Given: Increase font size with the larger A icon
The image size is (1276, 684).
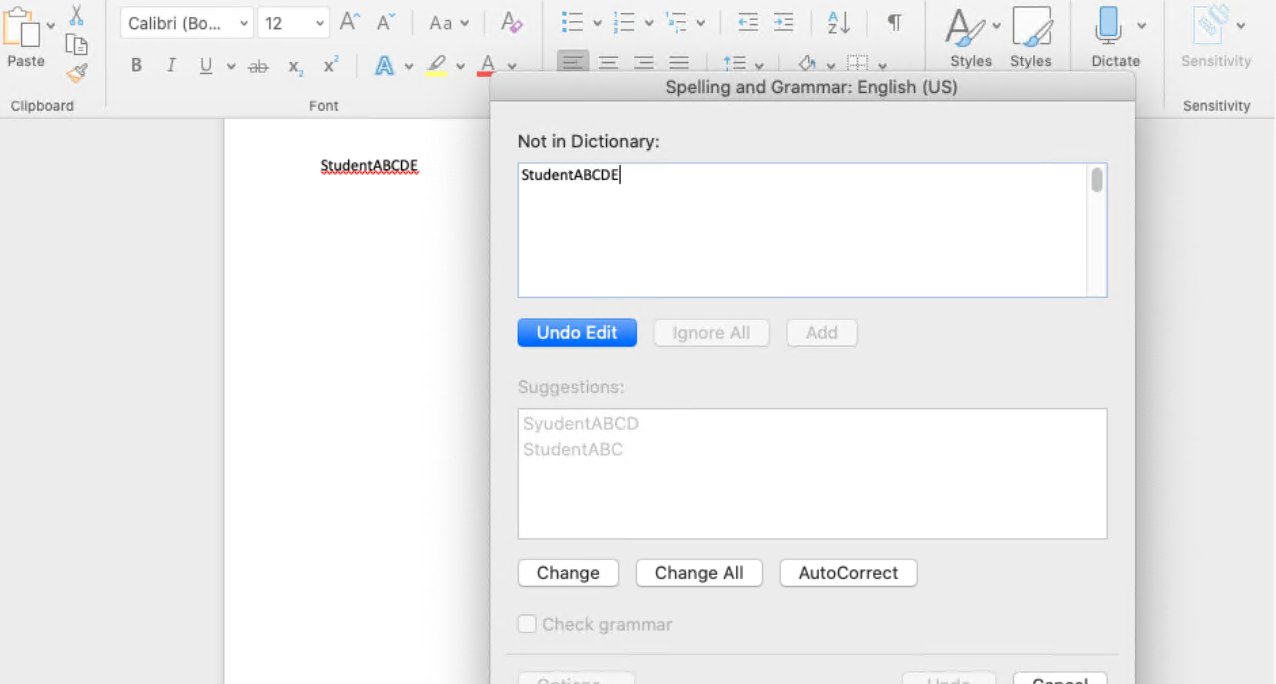Looking at the screenshot, I should pos(349,22).
